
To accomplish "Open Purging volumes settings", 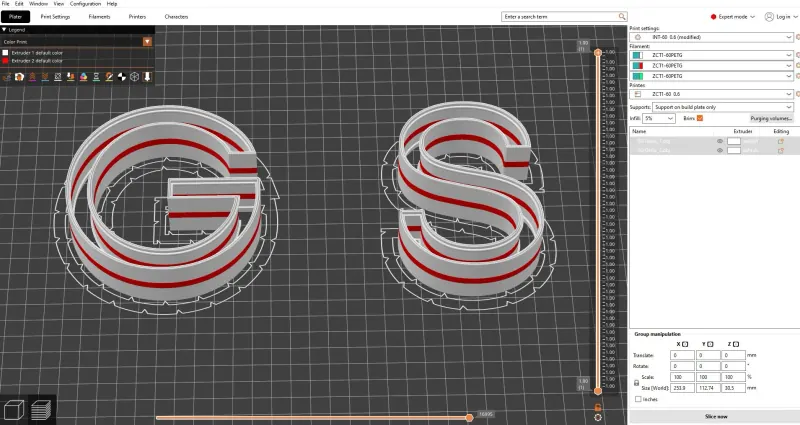I will [x=771, y=118].
